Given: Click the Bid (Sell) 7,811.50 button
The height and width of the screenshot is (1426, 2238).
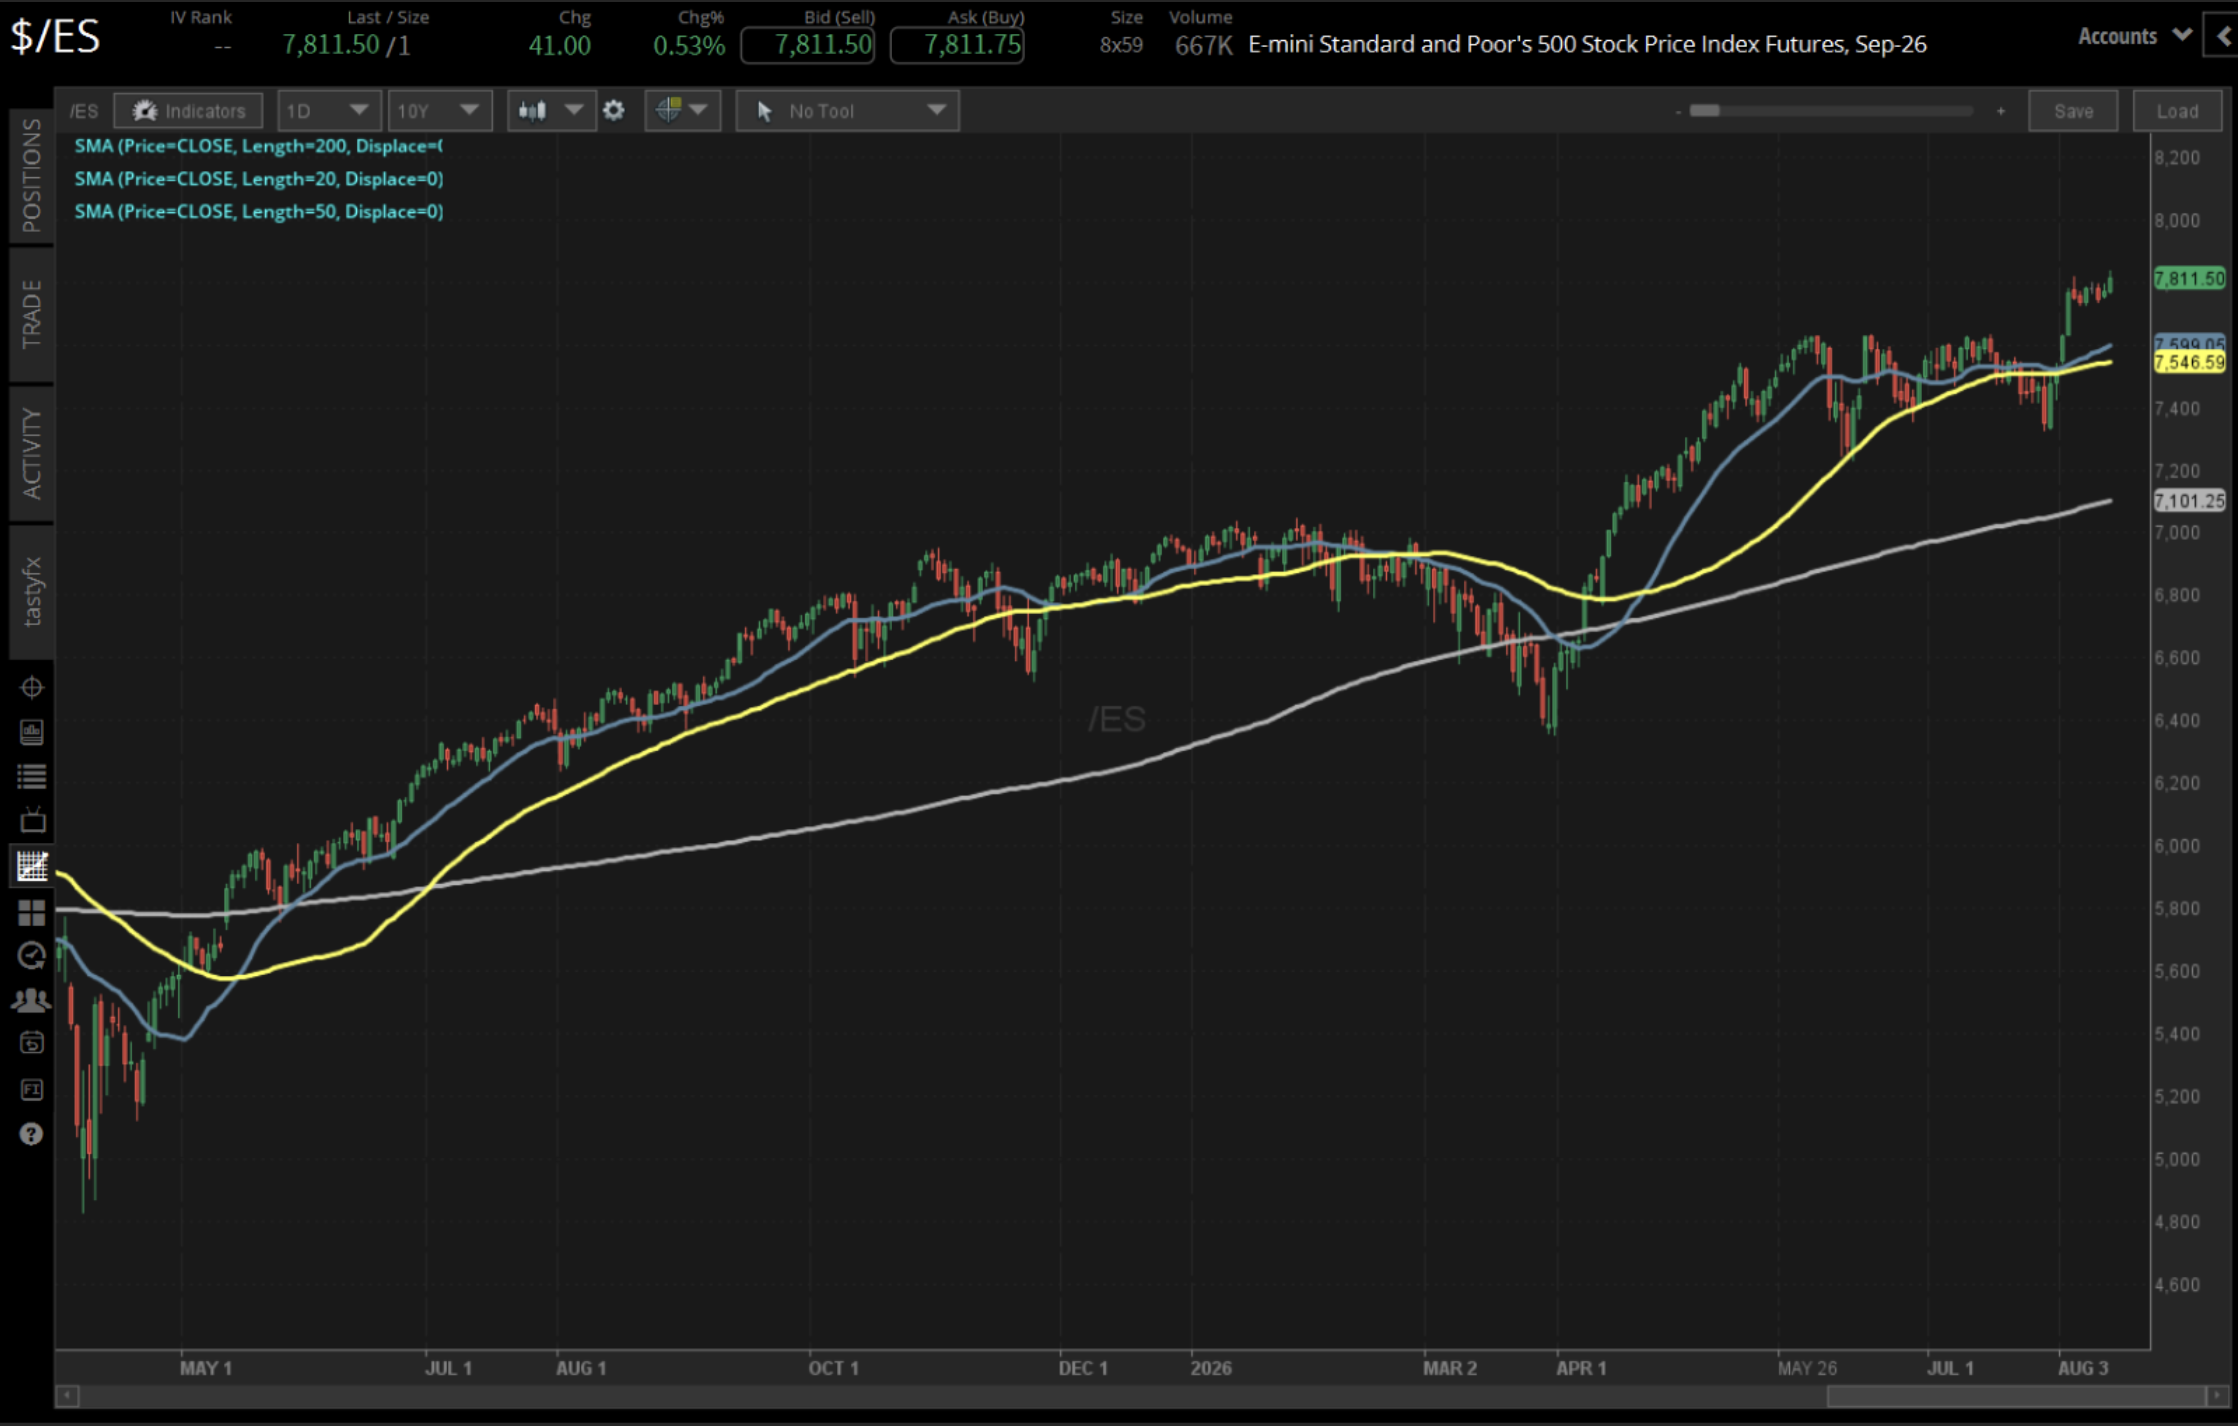Looking at the screenshot, I should [x=808, y=45].
